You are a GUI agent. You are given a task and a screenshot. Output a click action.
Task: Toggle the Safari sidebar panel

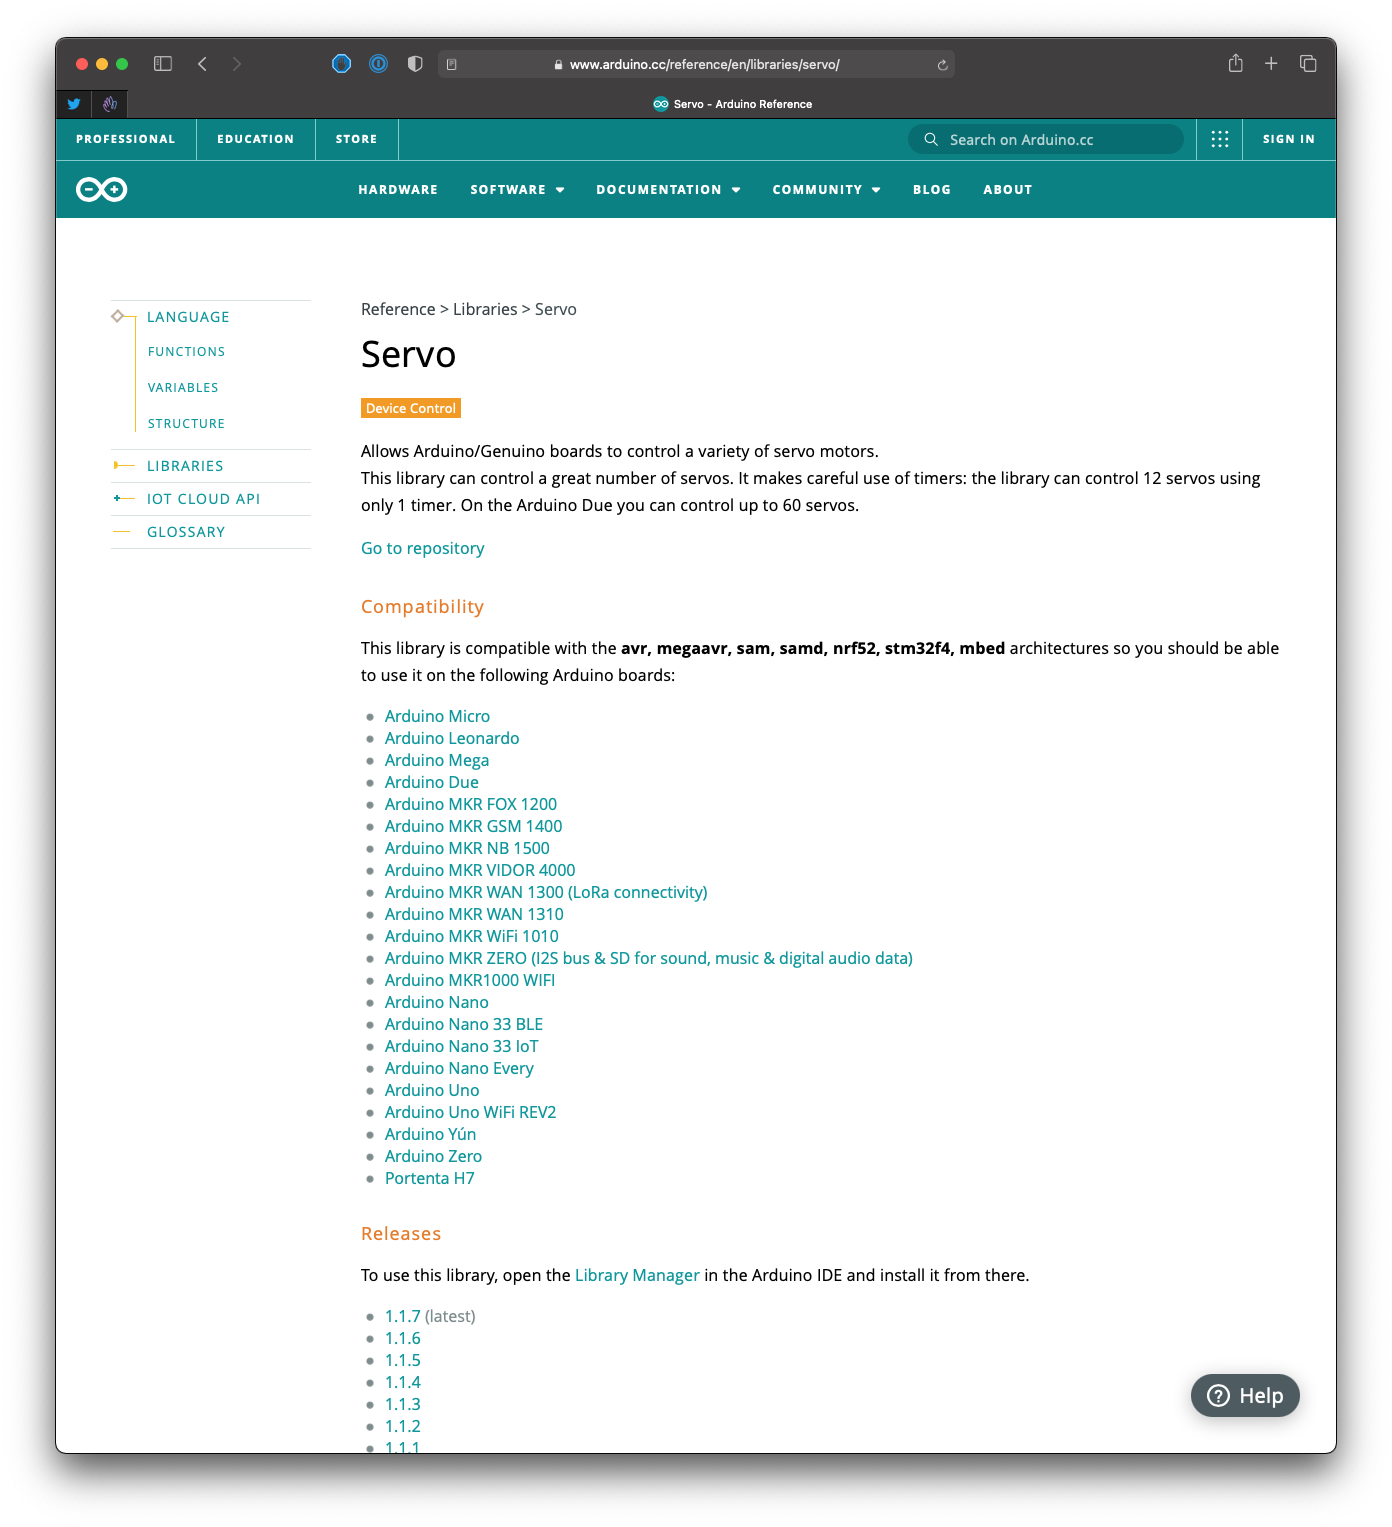163,64
